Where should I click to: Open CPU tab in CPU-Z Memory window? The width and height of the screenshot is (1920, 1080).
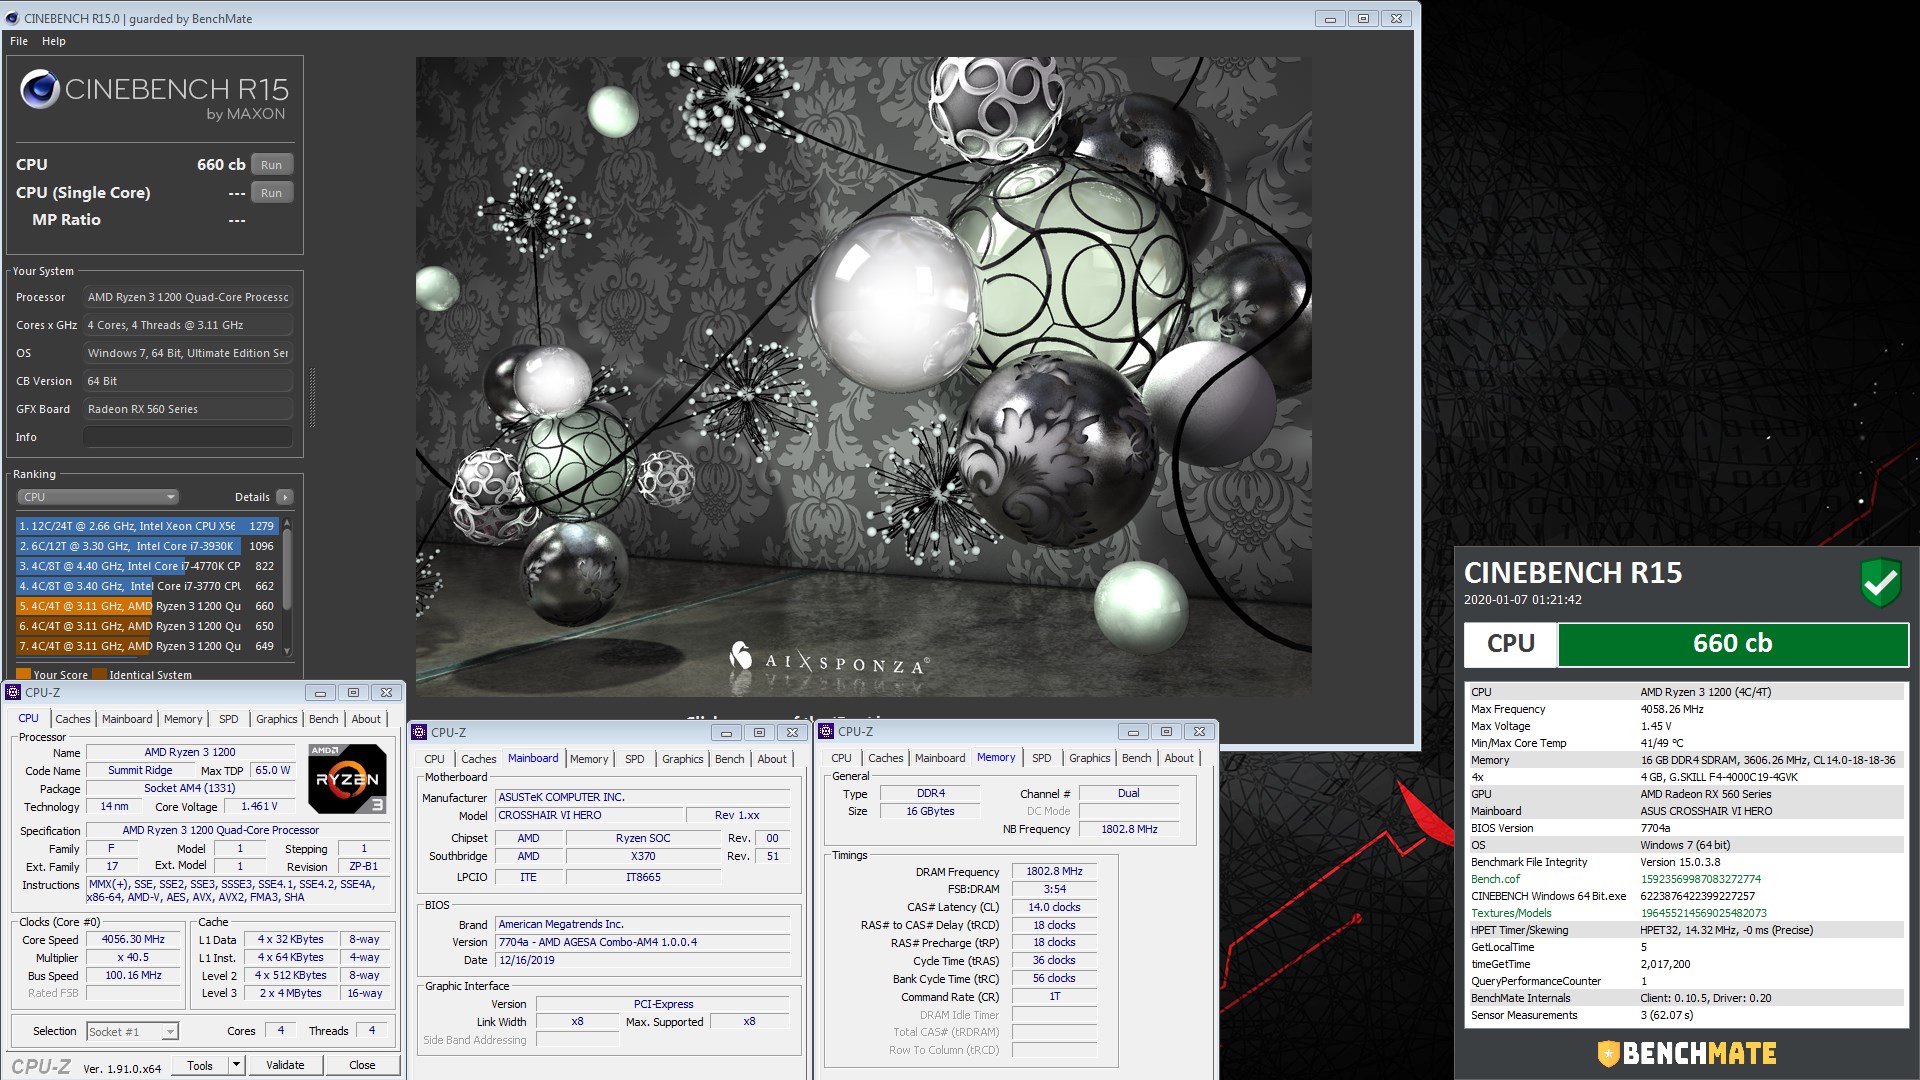coord(841,758)
